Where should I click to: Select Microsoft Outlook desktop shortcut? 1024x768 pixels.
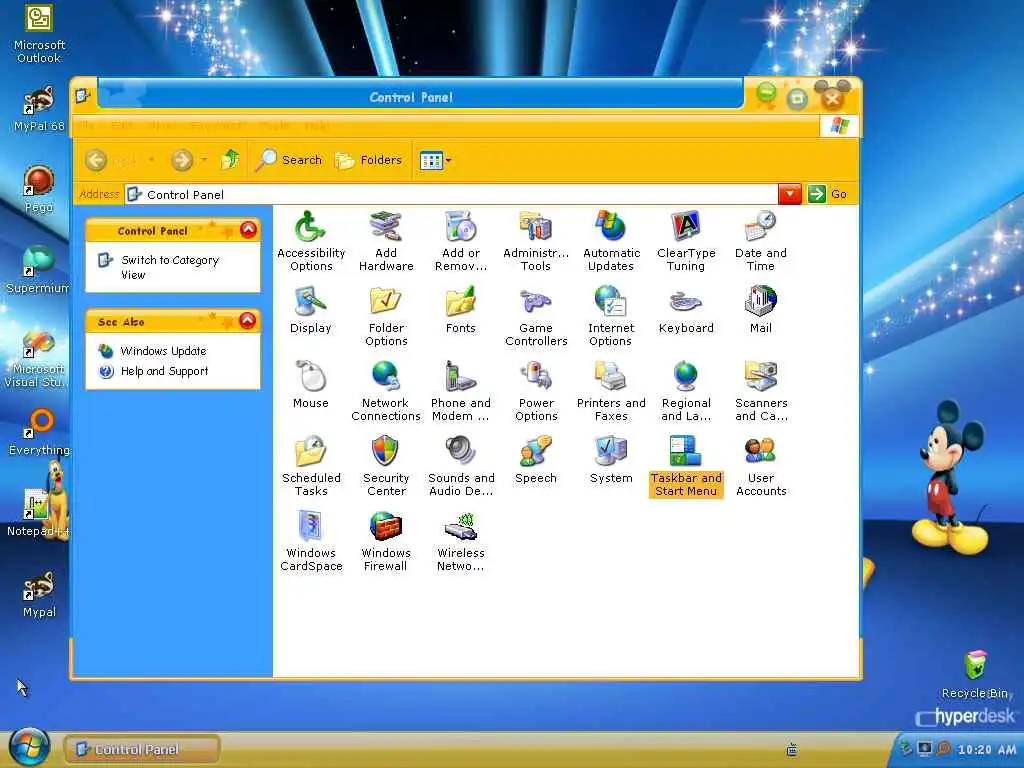tap(39, 34)
